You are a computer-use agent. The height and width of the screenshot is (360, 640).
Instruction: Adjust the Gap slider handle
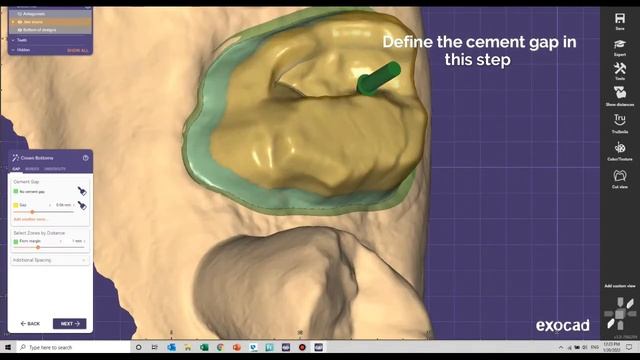click(x=32, y=212)
